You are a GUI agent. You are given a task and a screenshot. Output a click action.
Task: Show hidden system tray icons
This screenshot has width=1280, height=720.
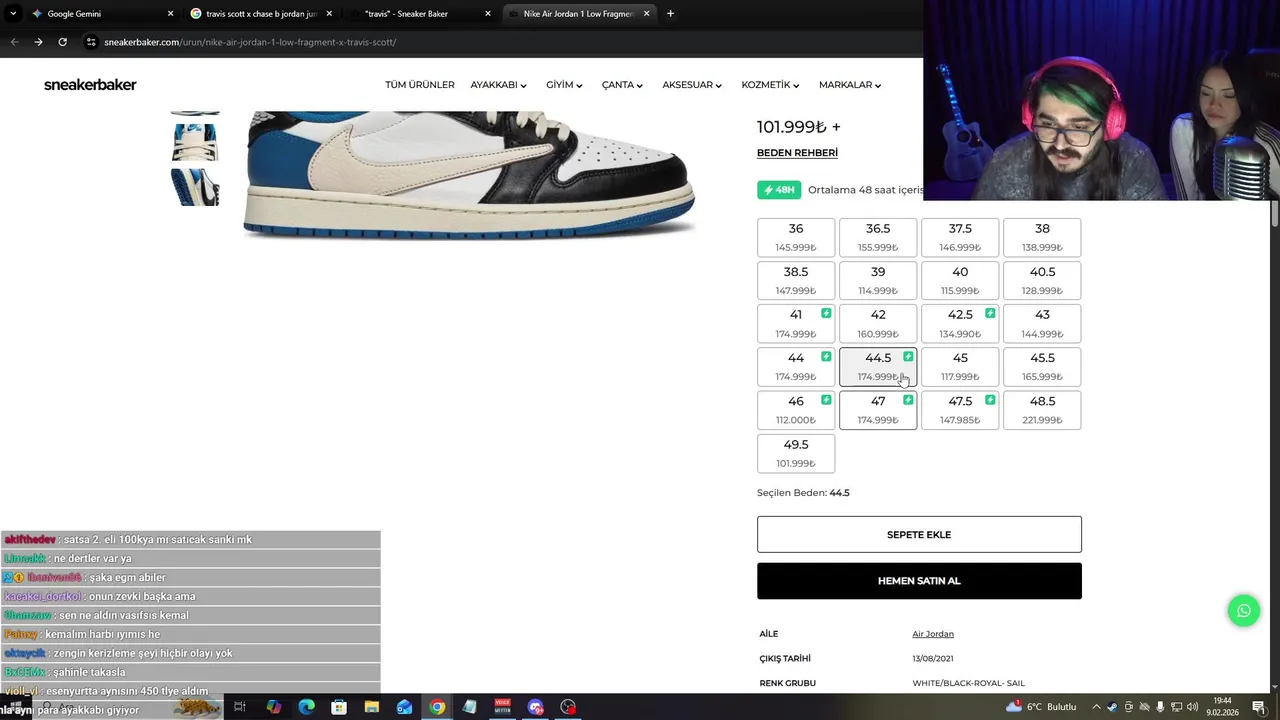[1096, 707]
